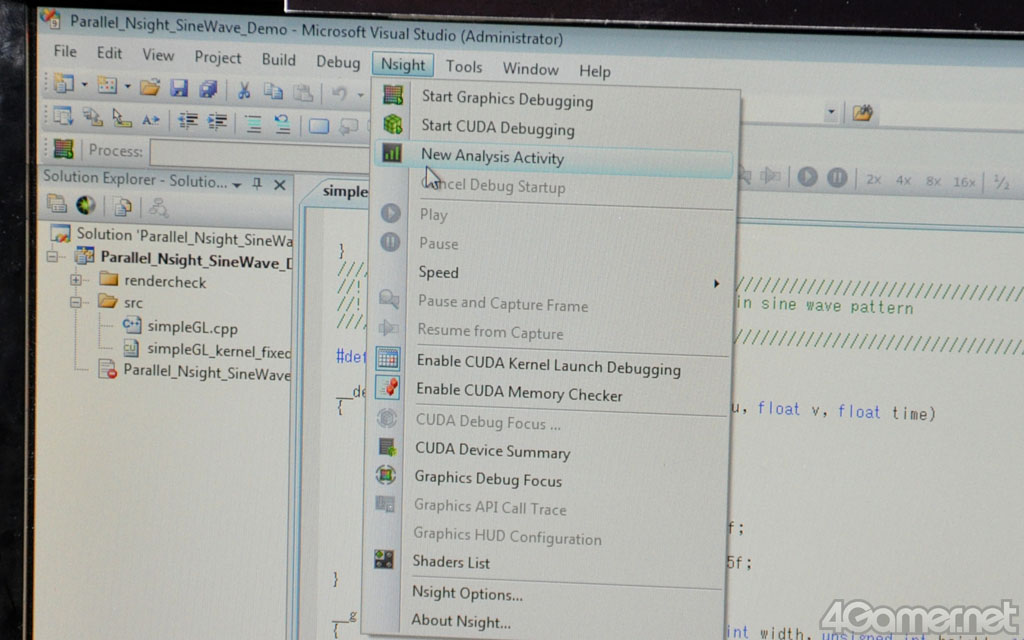Click the Add New Item icon
1024x640 pixels.
point(107,85)
